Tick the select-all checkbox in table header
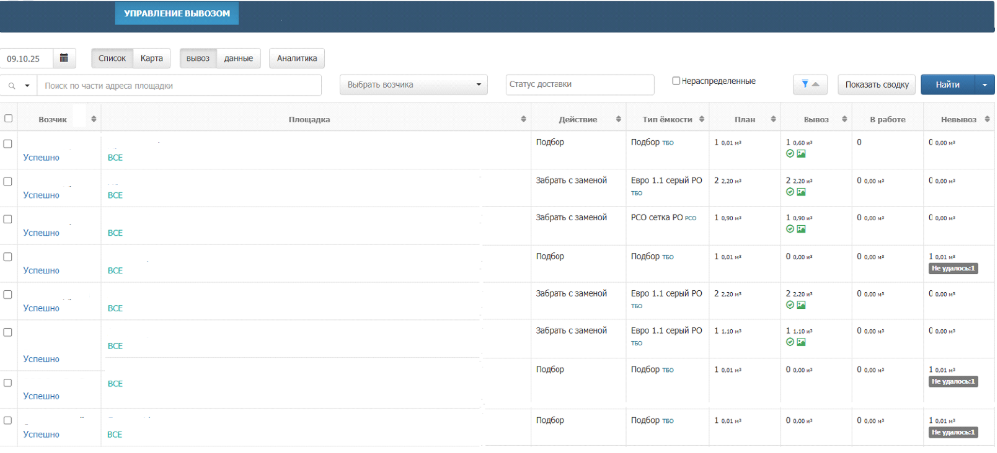This screenshot has width=997, height=453. [x=8, y=119]
